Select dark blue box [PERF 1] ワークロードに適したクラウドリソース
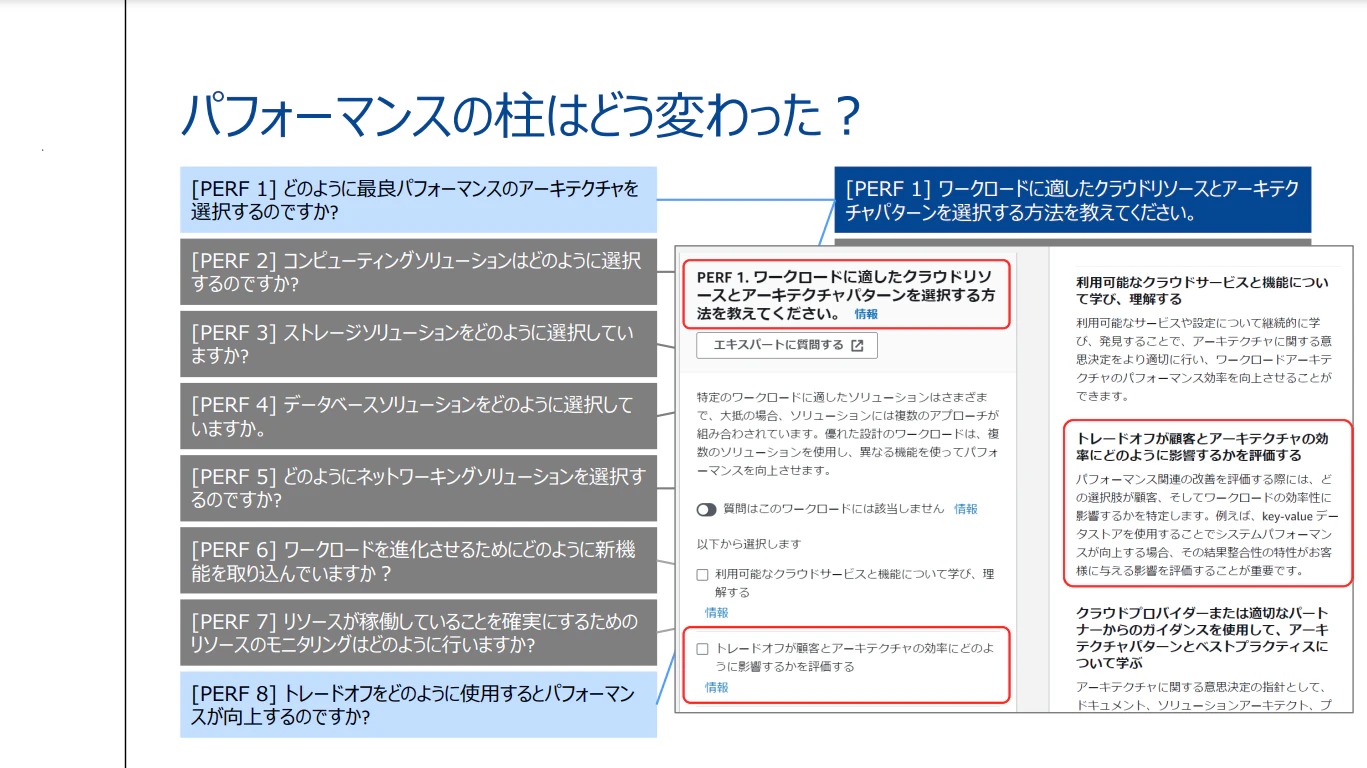The width and height of the screenshot is (1367, 768). point(1072,200)
